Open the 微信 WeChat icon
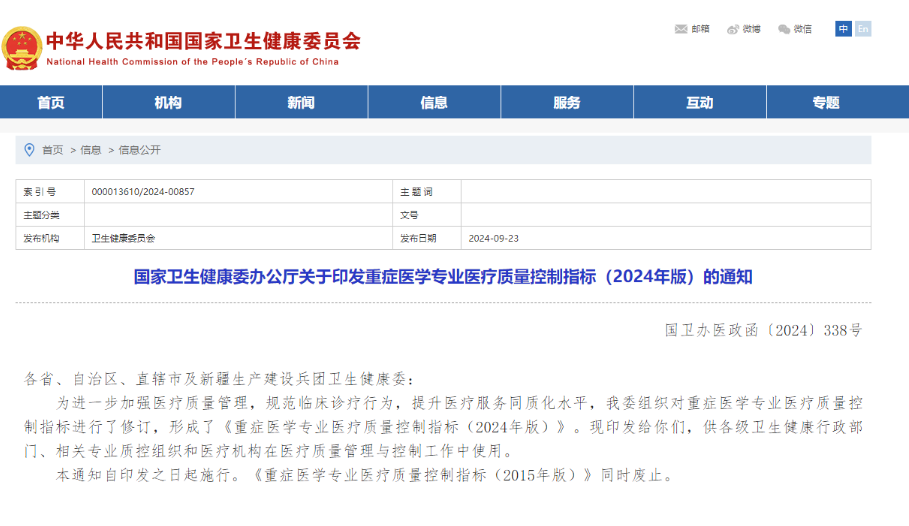The image size is (909, 526). coord(784,29)
